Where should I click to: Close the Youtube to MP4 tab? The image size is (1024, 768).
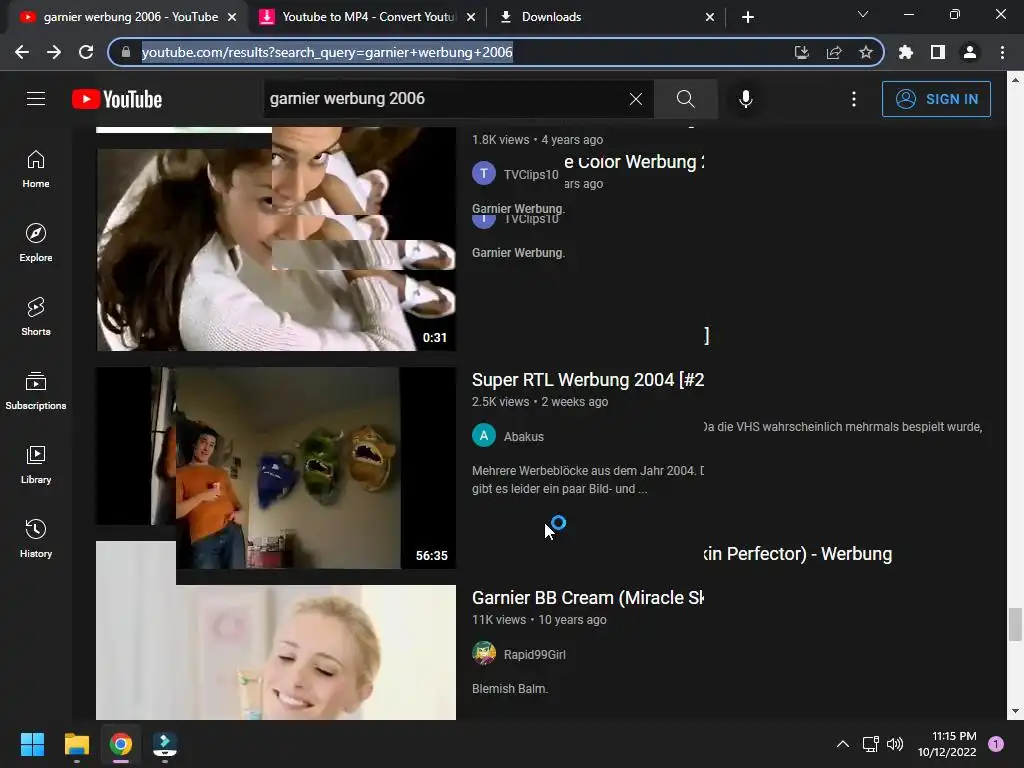pyautogui.click(x=471, y=17)
